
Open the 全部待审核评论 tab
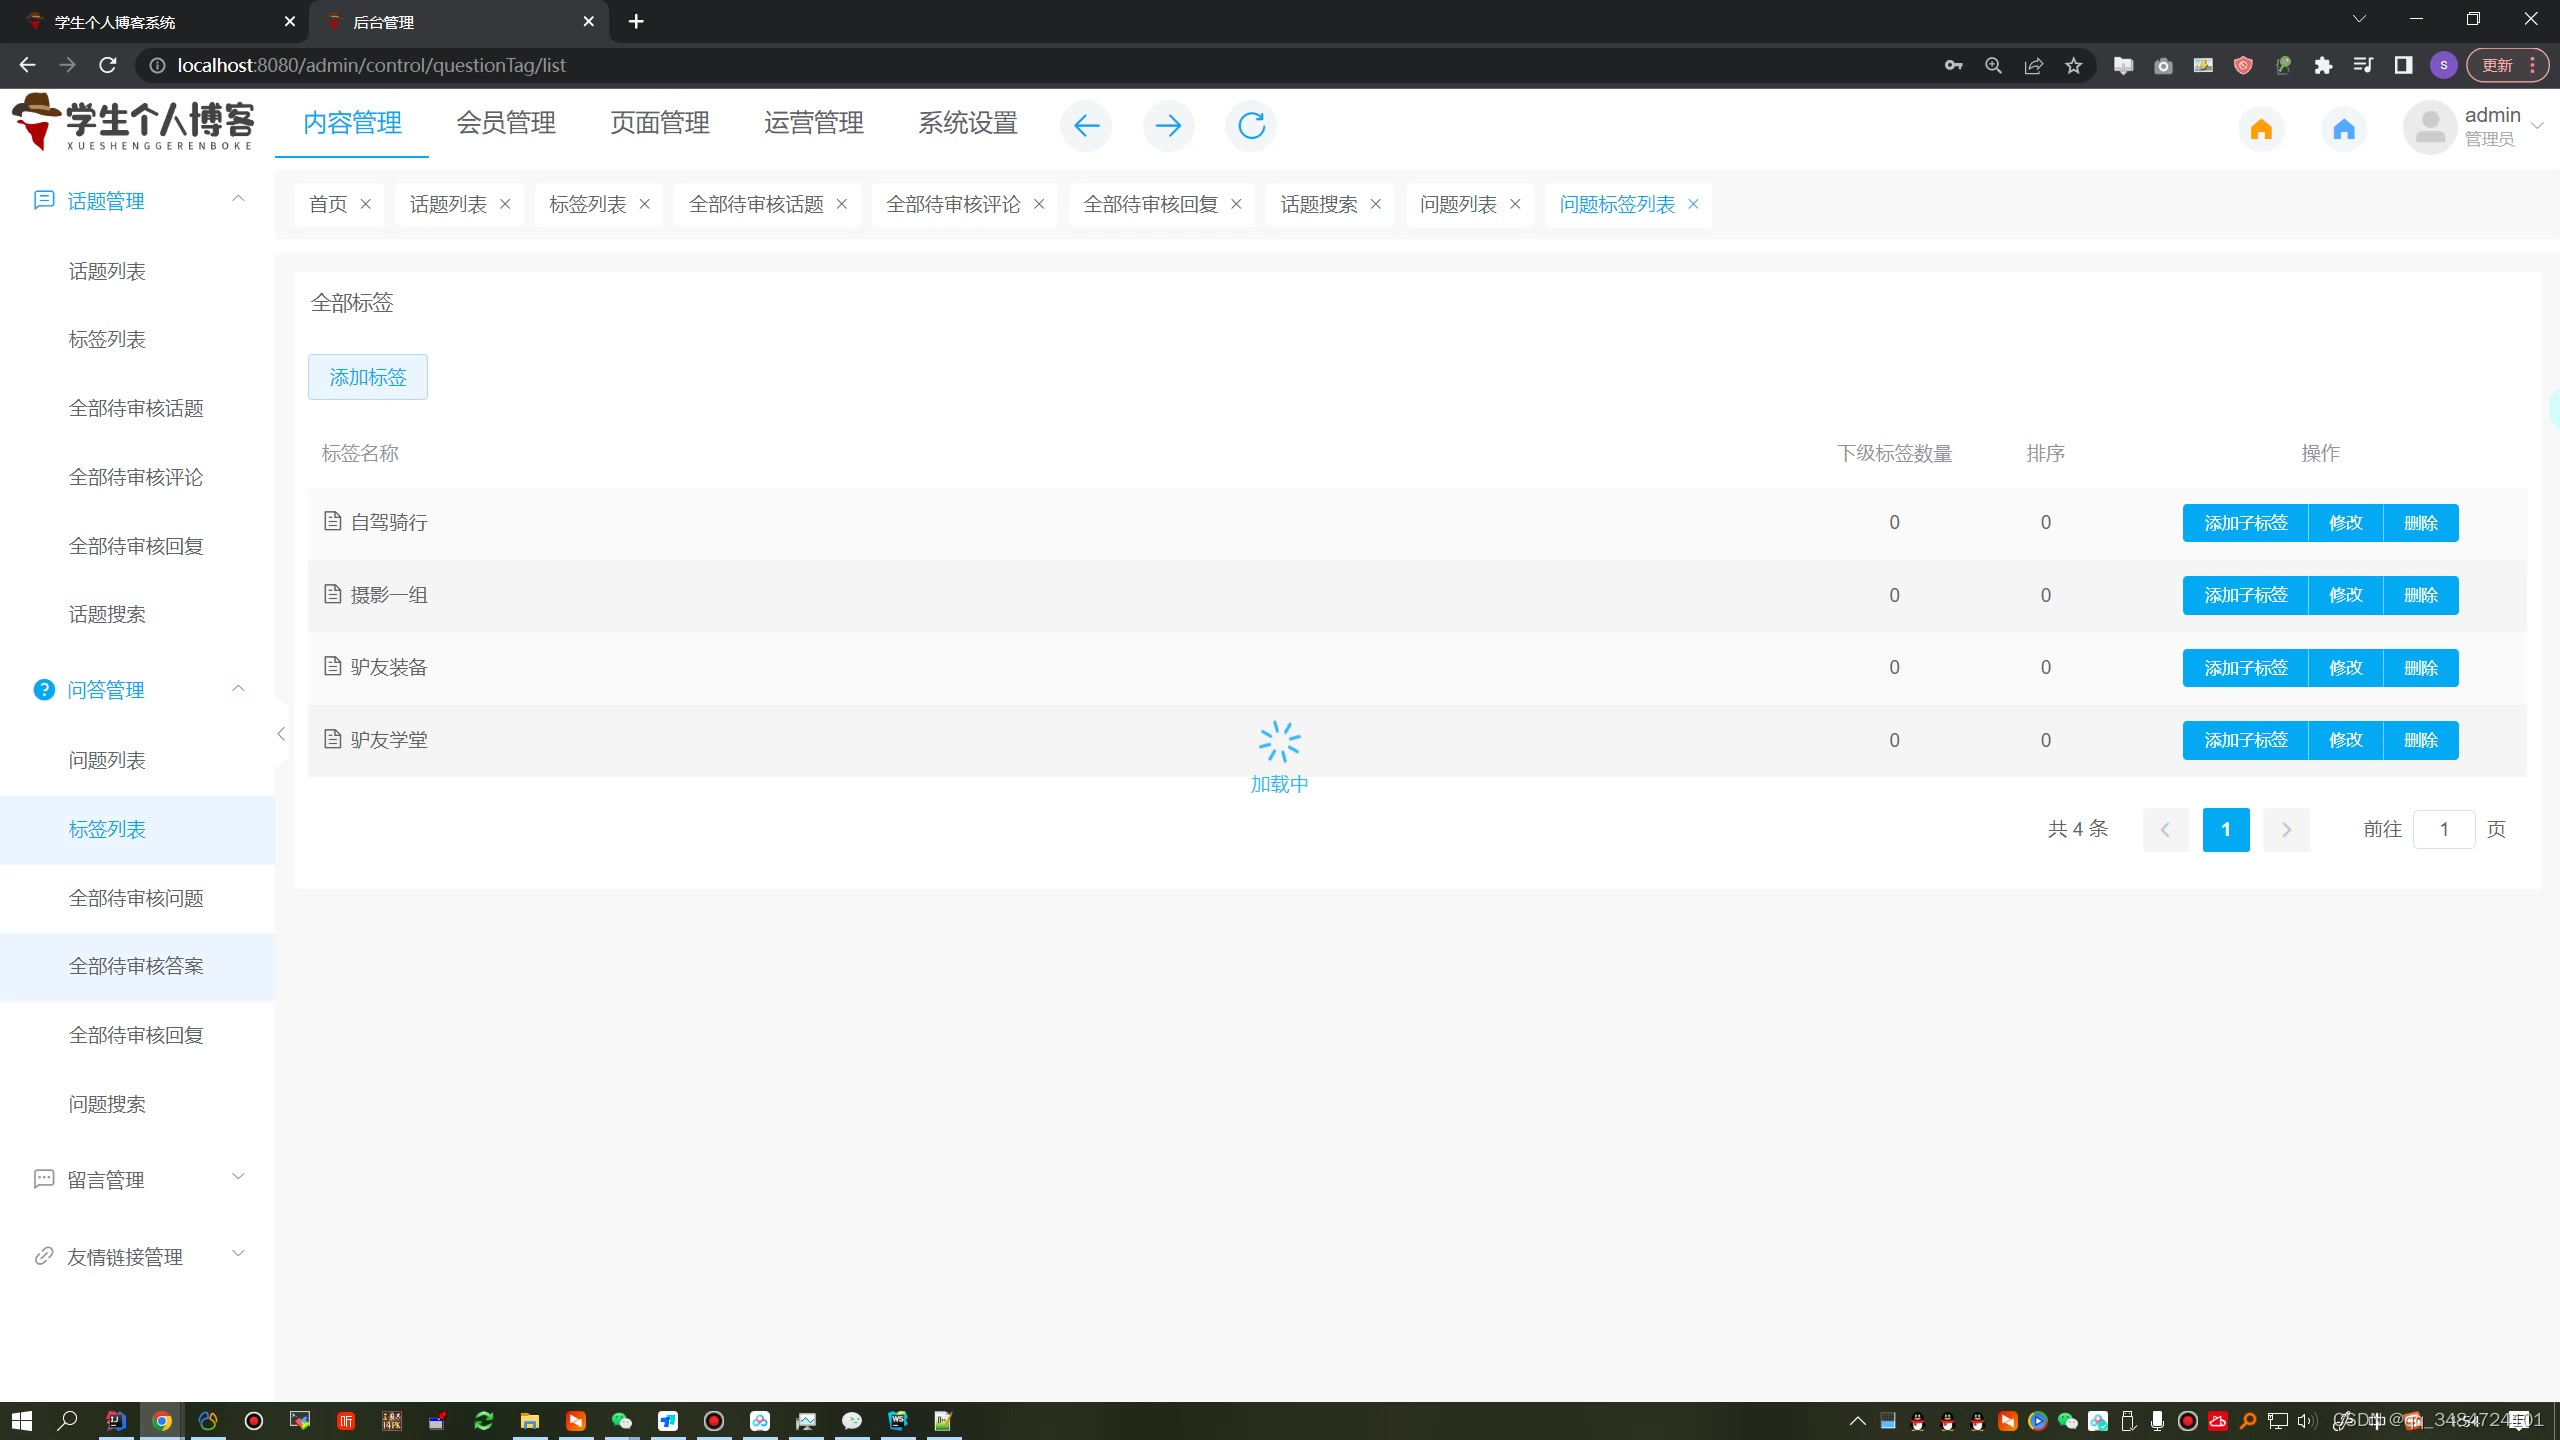pos(953,204)
